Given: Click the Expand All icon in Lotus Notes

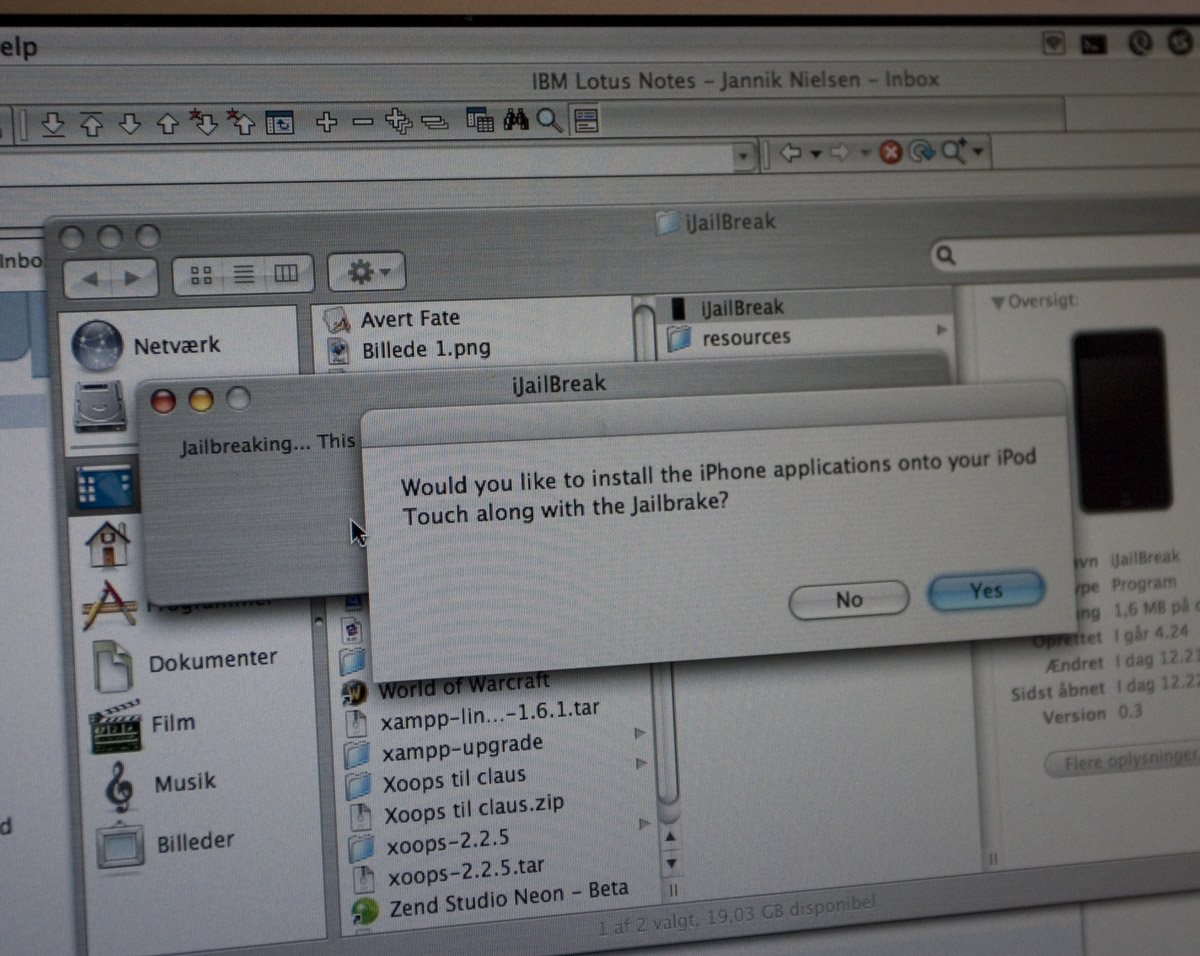Looking at the screenshot, I should point(398,122).
